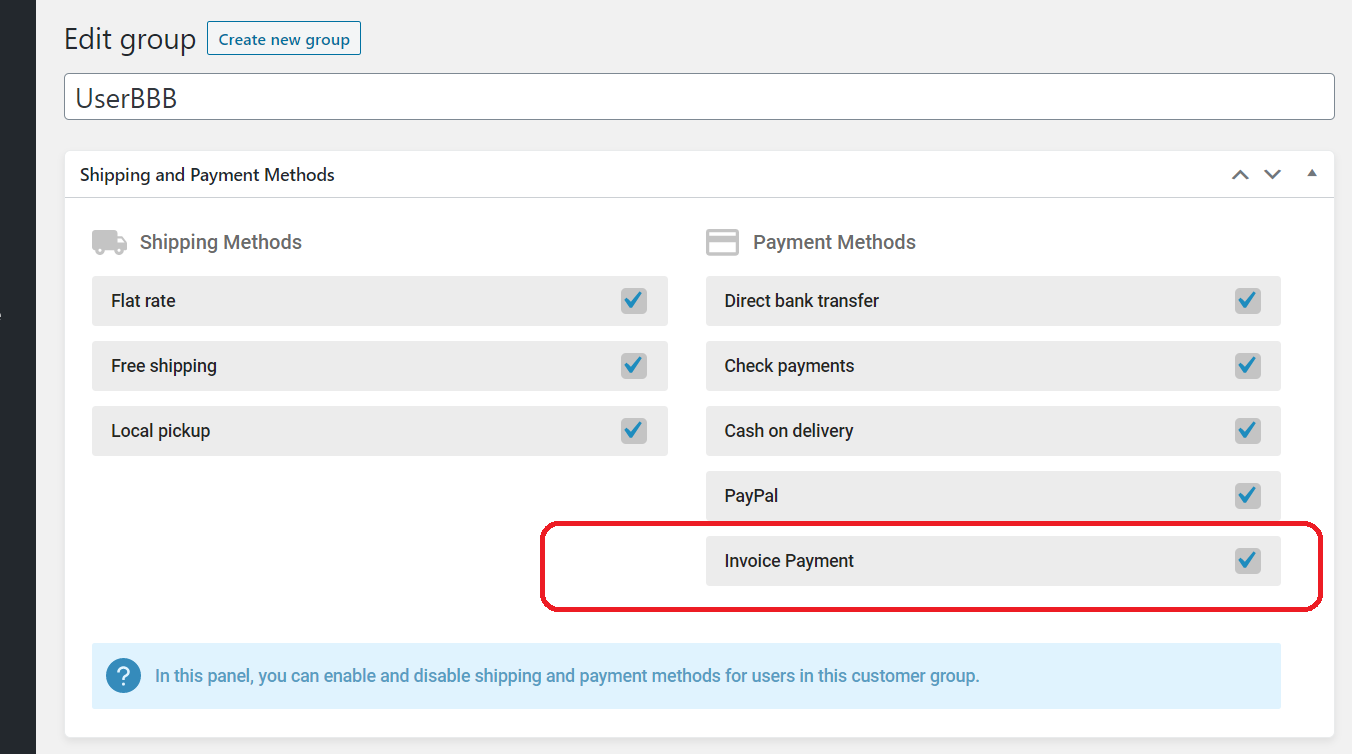Click the Direct bank transfer label
Viewport: 1352px width, 754px height.
click(802, 301)
